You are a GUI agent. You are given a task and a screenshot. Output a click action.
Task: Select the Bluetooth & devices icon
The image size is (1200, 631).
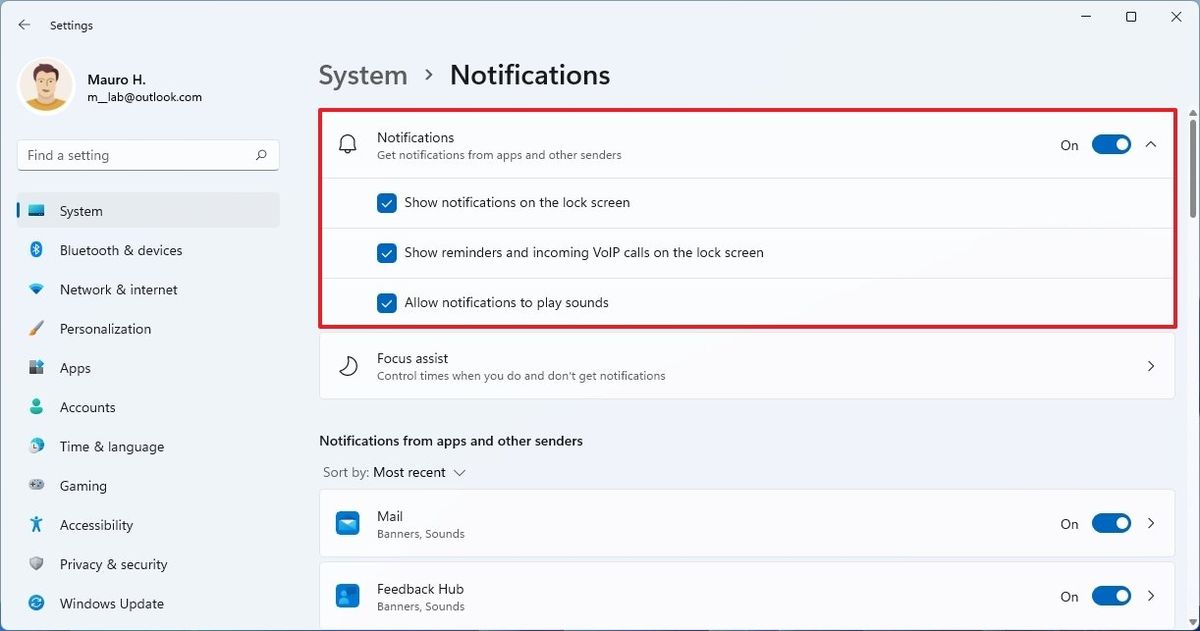pyautogui.click(x=35, y=250)
